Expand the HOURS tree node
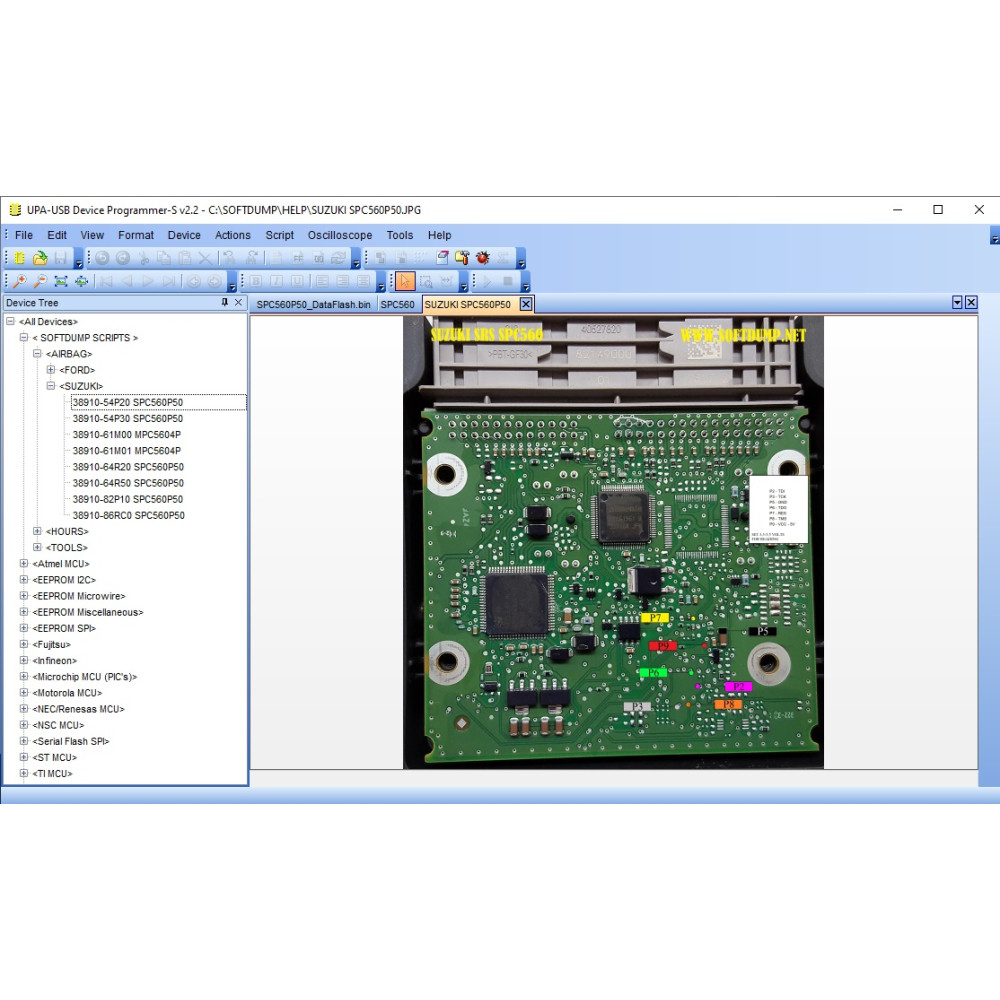 click(37, 531)
